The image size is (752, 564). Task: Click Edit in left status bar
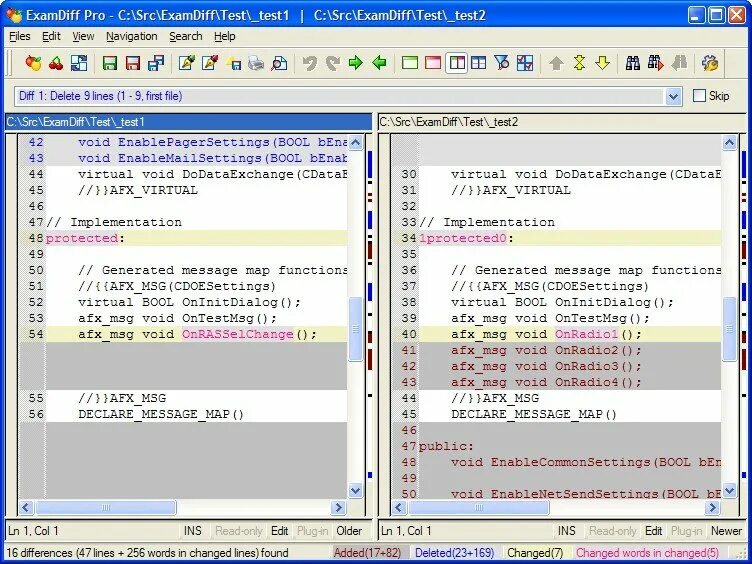(280, 531)
